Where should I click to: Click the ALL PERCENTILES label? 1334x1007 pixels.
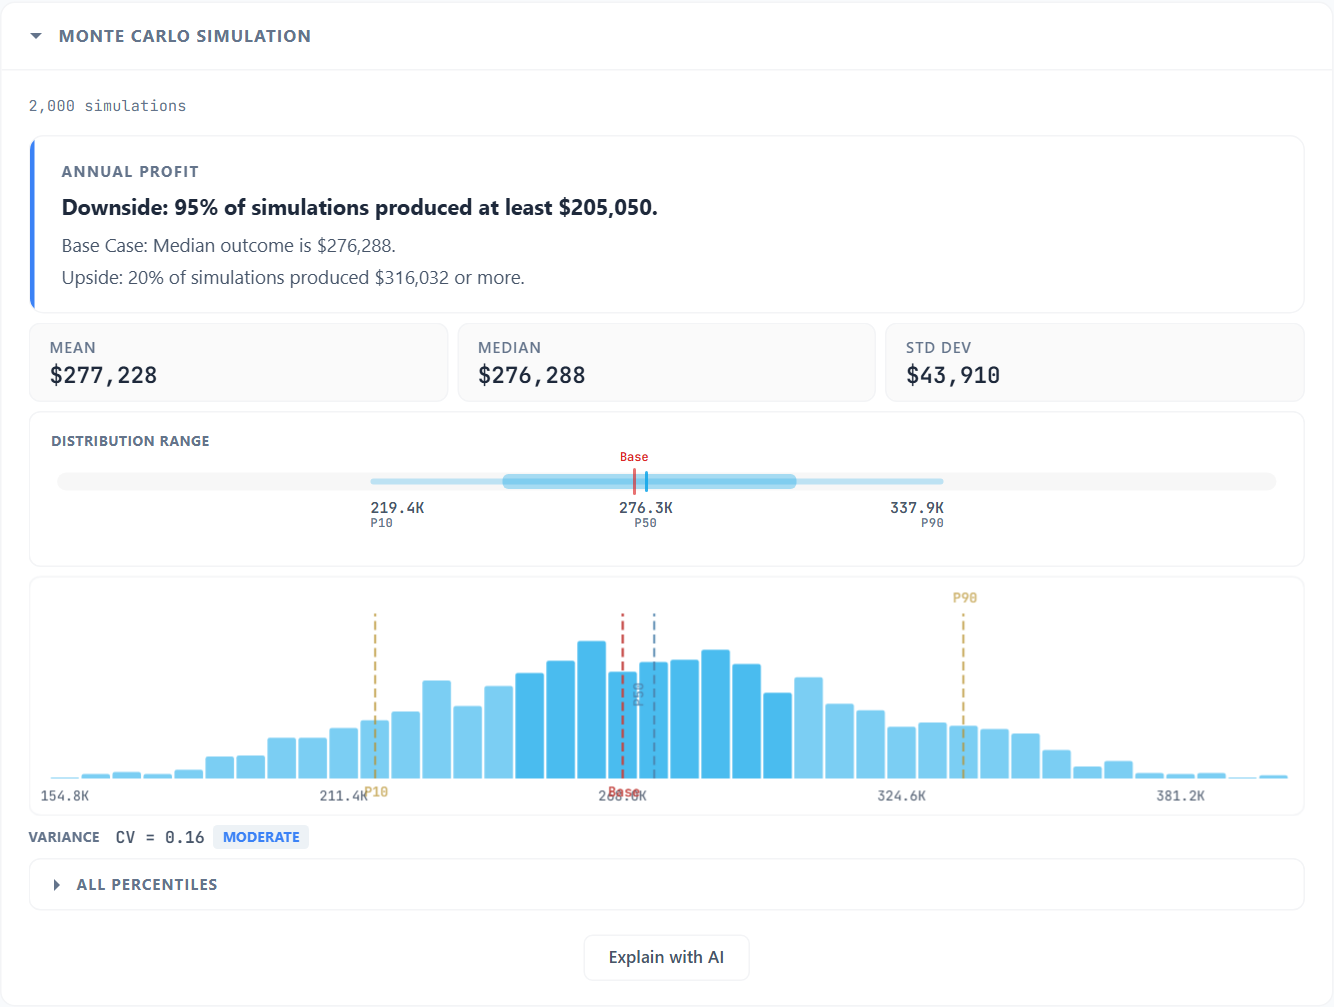tap(147, 885)
